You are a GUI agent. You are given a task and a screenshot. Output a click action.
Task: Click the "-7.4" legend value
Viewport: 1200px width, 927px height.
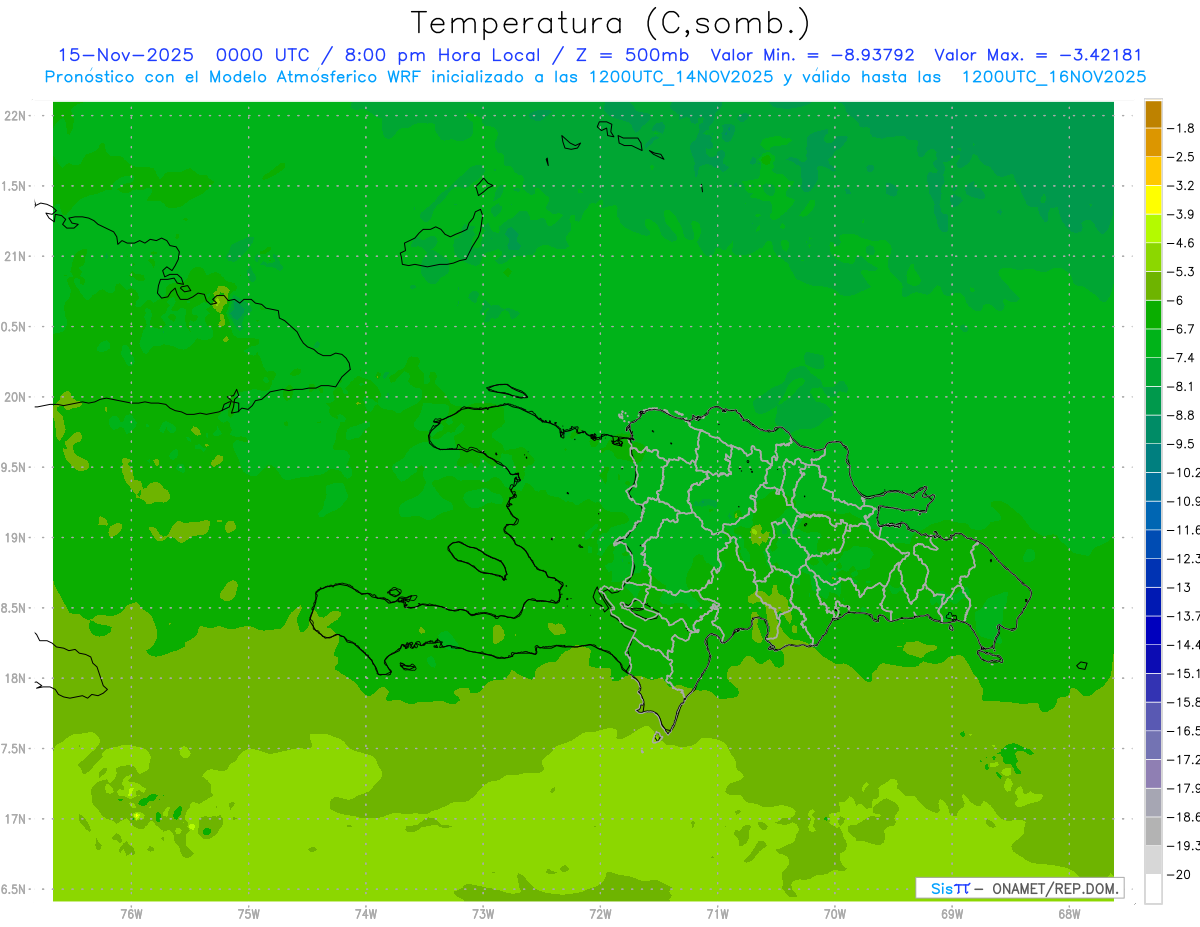tap(1182, 357)
